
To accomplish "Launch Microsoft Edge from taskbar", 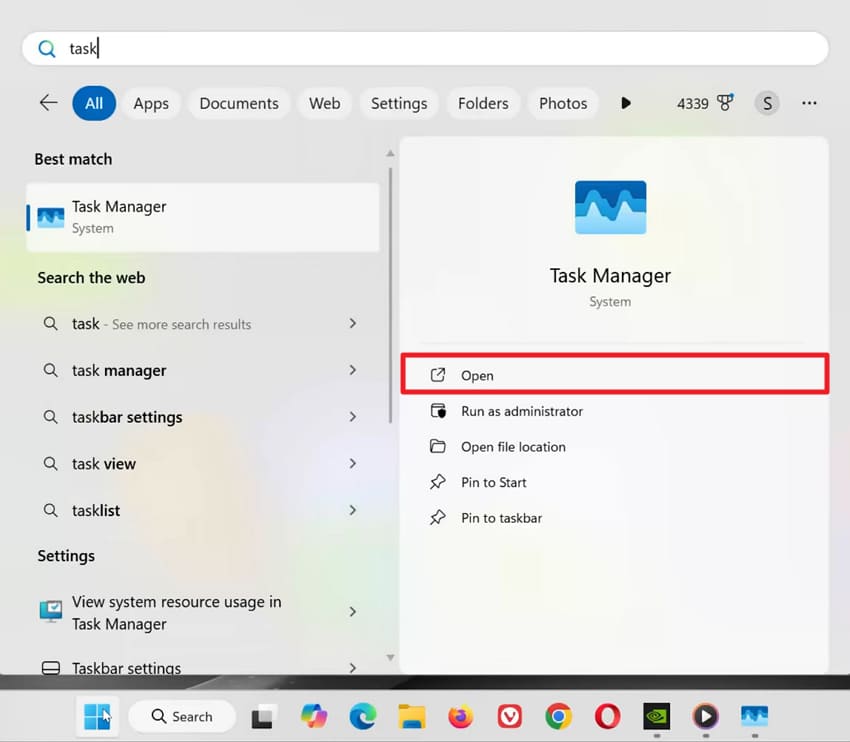I will (x=363, y=716).
